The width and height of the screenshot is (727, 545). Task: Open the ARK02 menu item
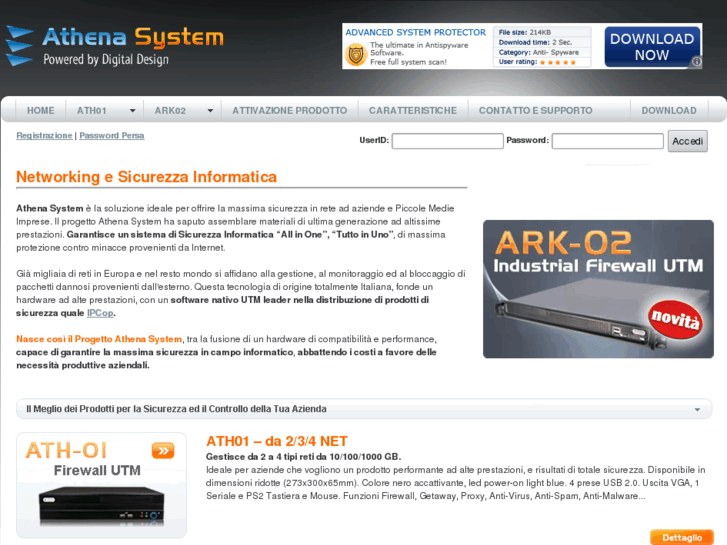[170, 111]
